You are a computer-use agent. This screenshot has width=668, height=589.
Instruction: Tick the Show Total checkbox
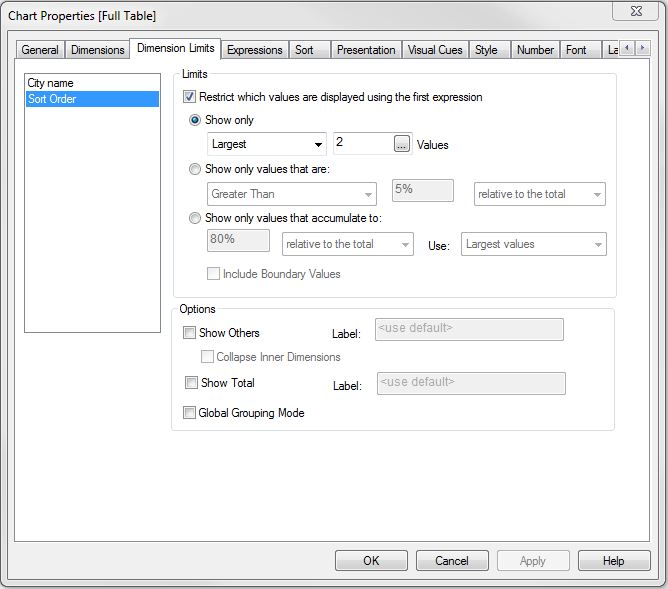click(191, 383)
